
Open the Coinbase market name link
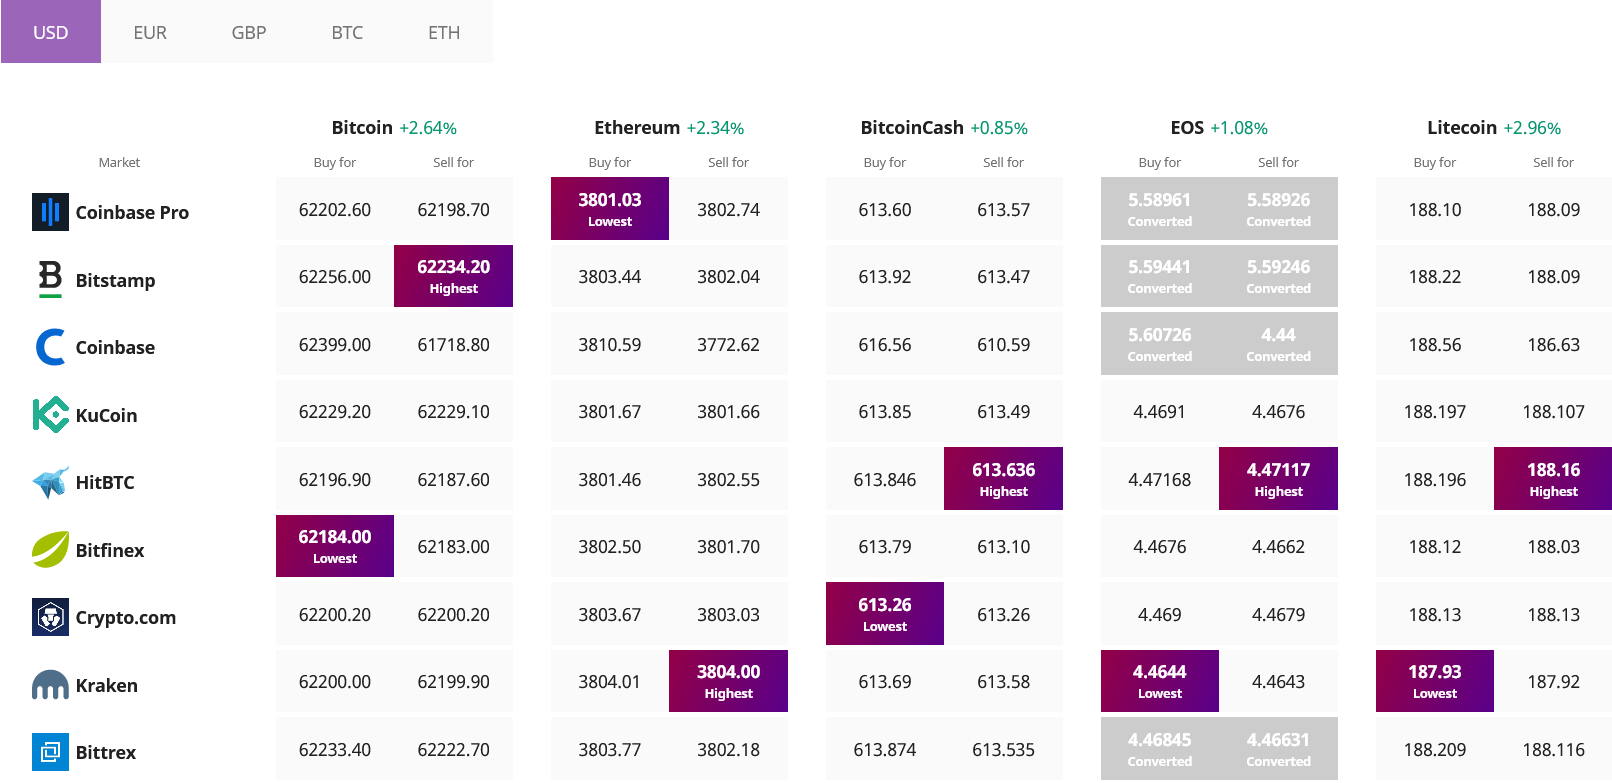click(x=115, y=347)
